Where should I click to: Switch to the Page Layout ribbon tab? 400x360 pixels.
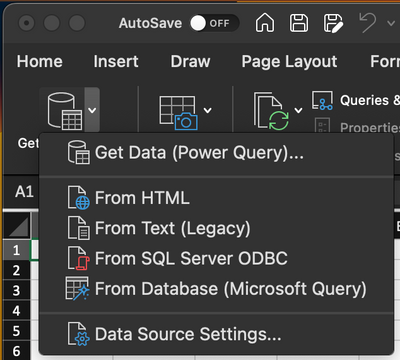[289, 62]
